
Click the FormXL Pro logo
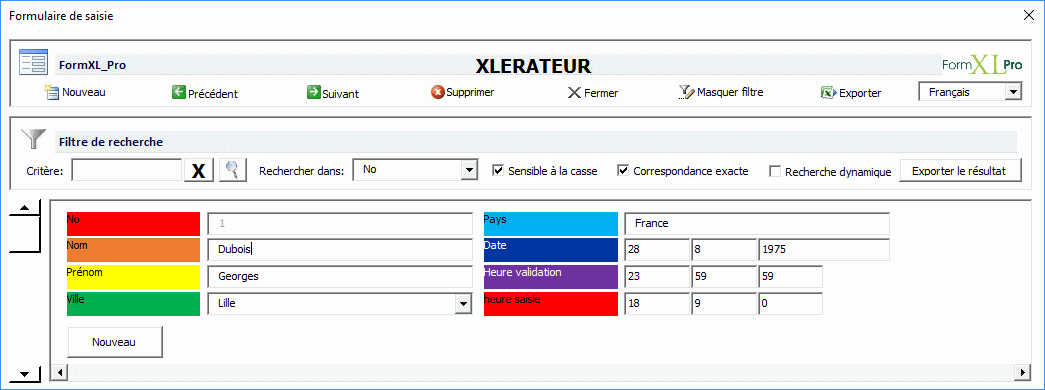point(982,64)
